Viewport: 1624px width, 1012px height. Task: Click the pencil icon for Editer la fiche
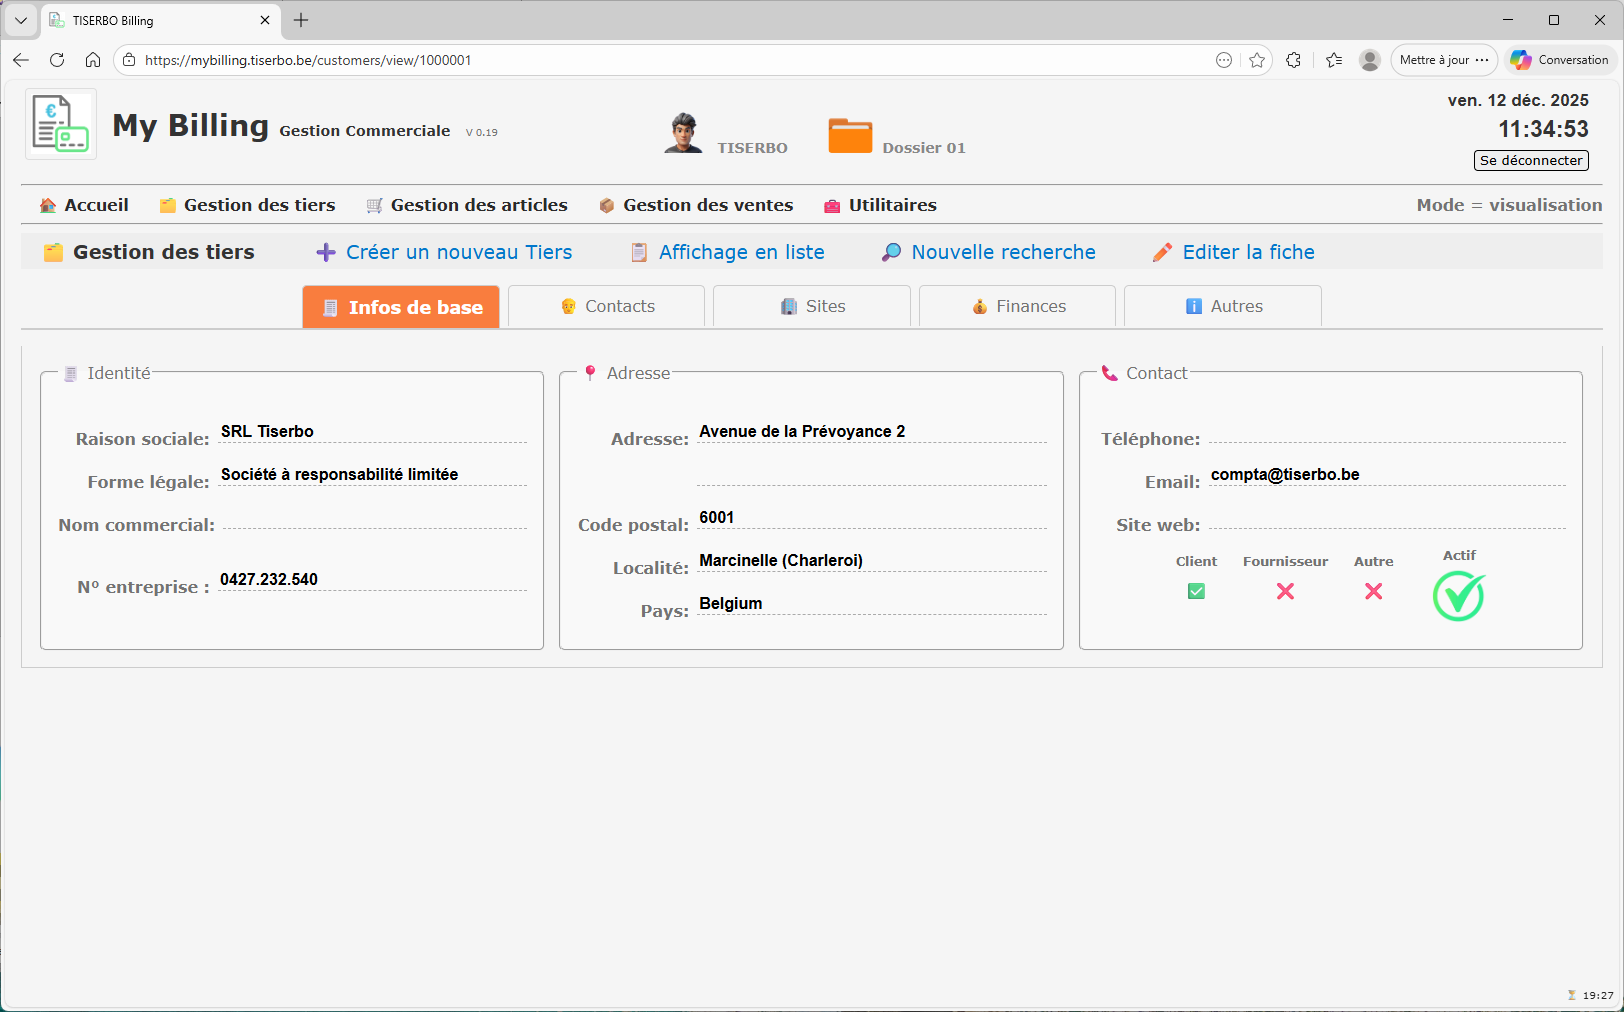click(1162, 251)
